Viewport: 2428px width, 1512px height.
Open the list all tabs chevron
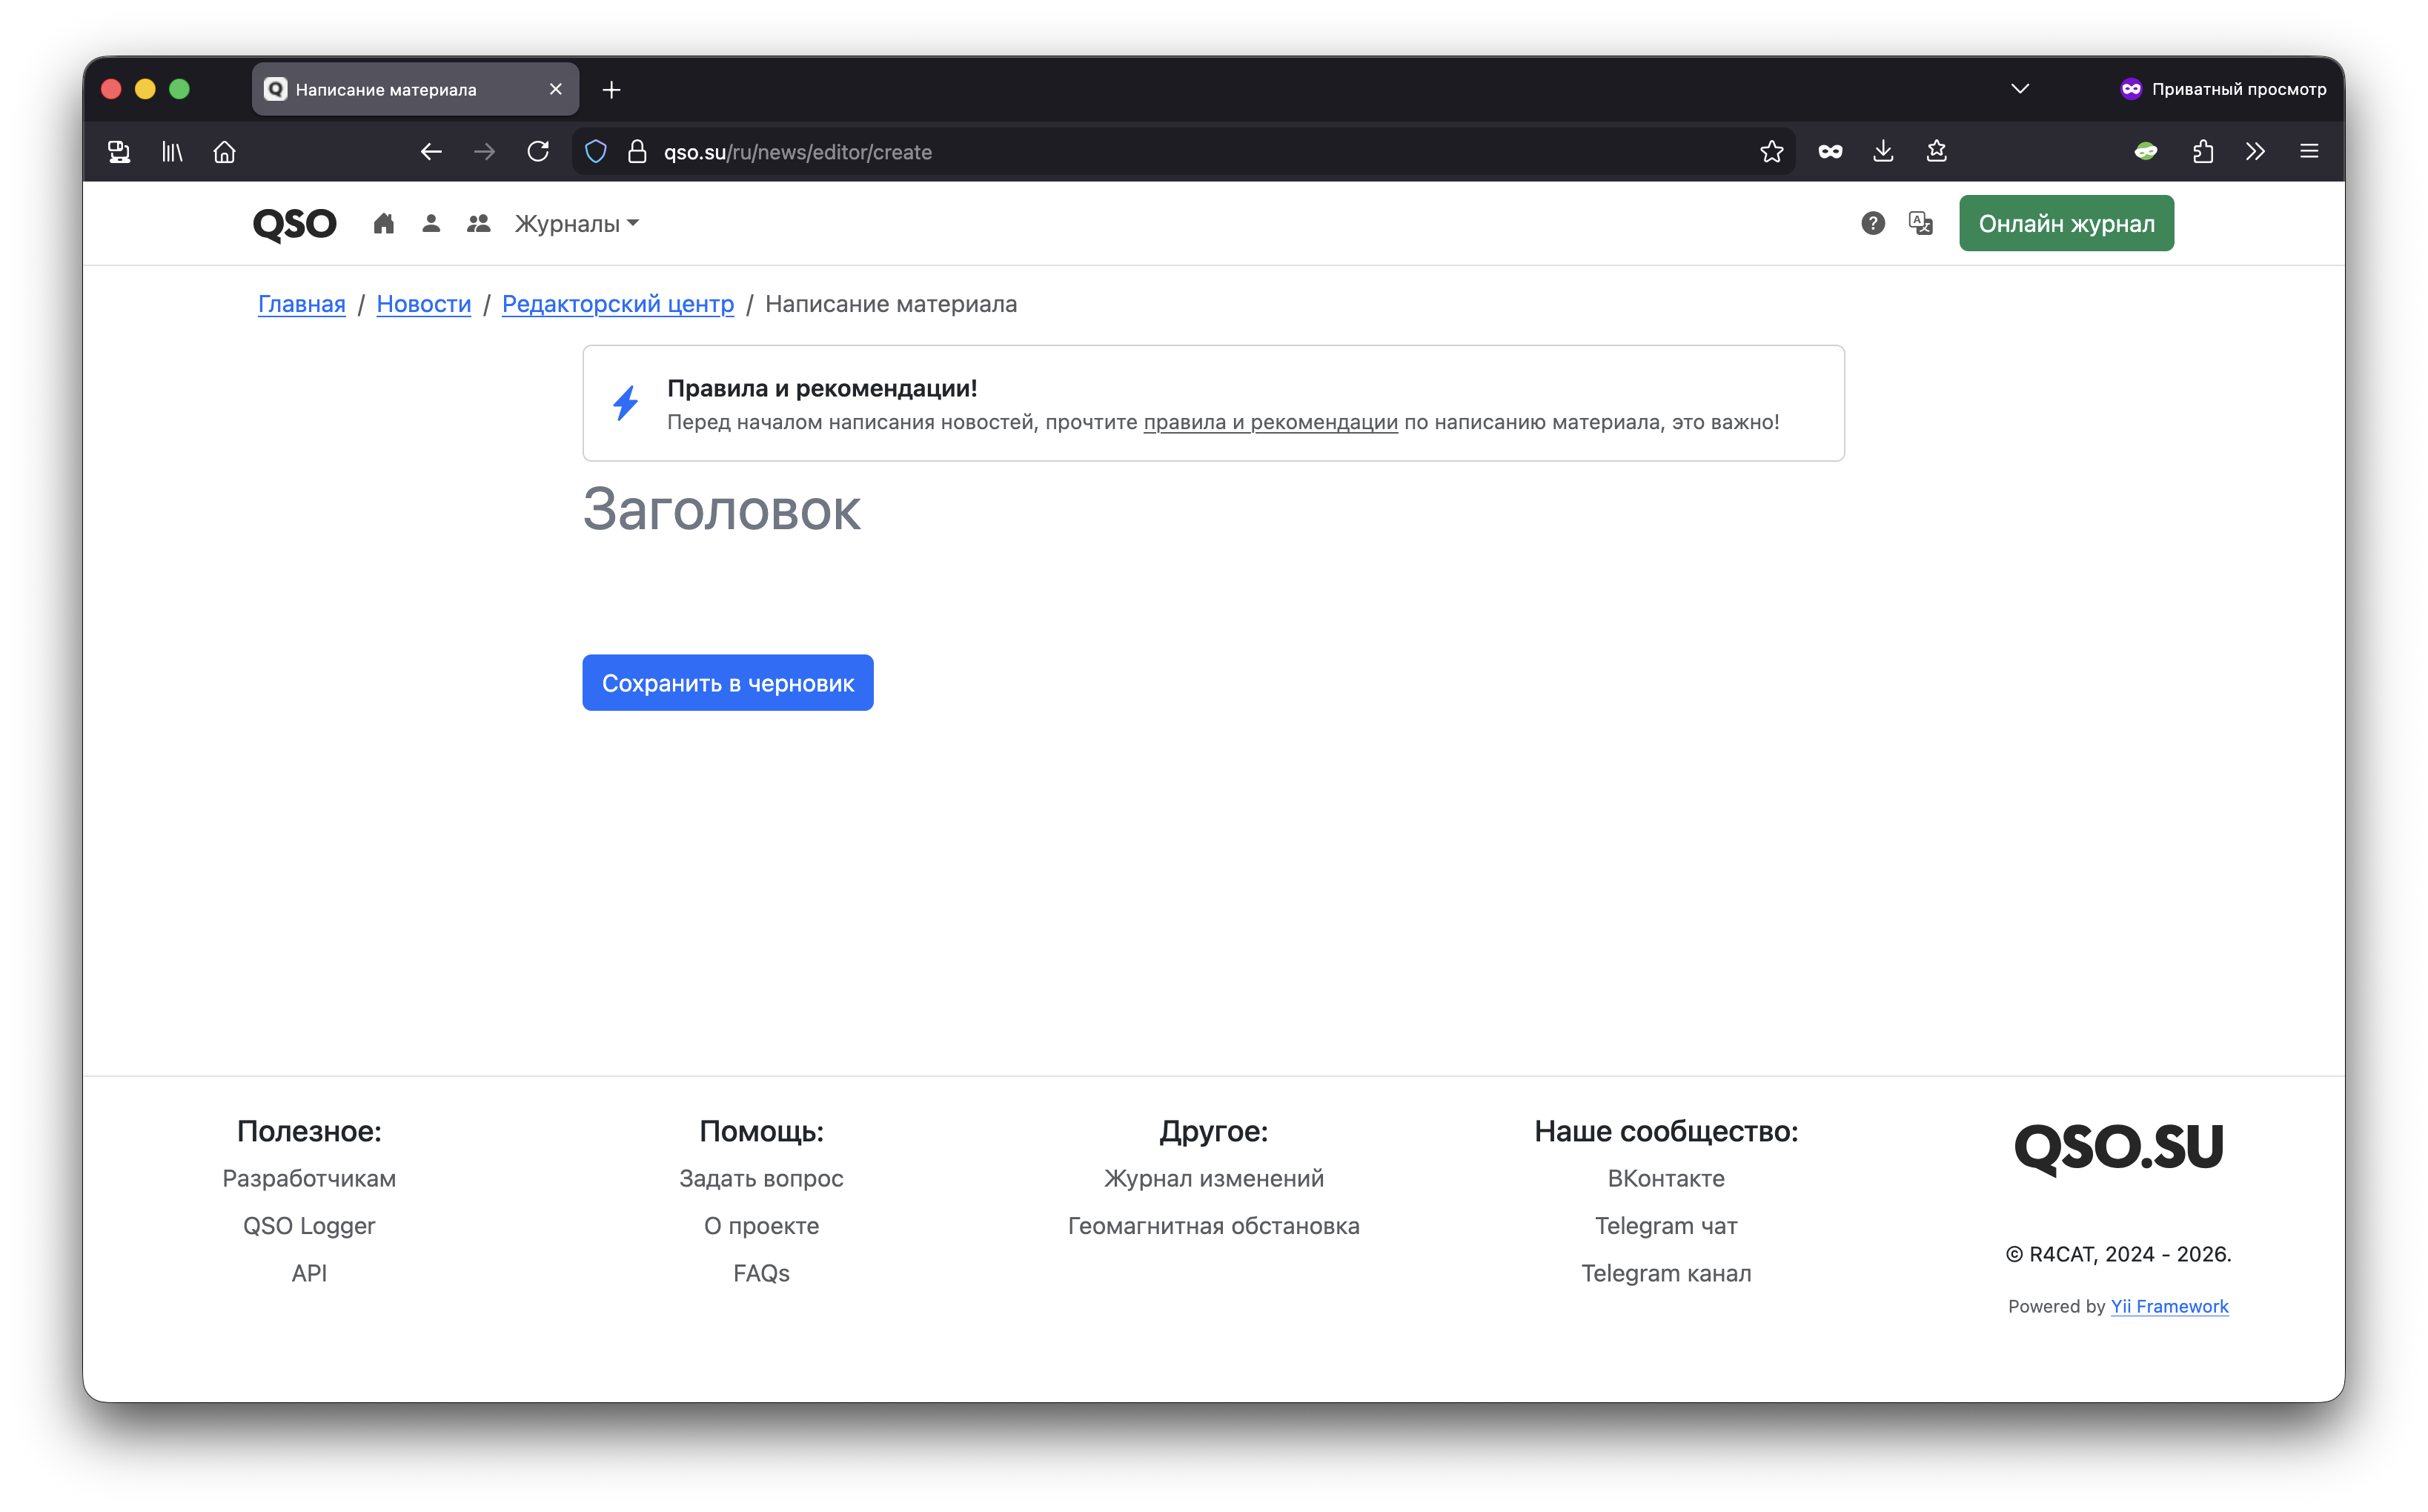2019,89
